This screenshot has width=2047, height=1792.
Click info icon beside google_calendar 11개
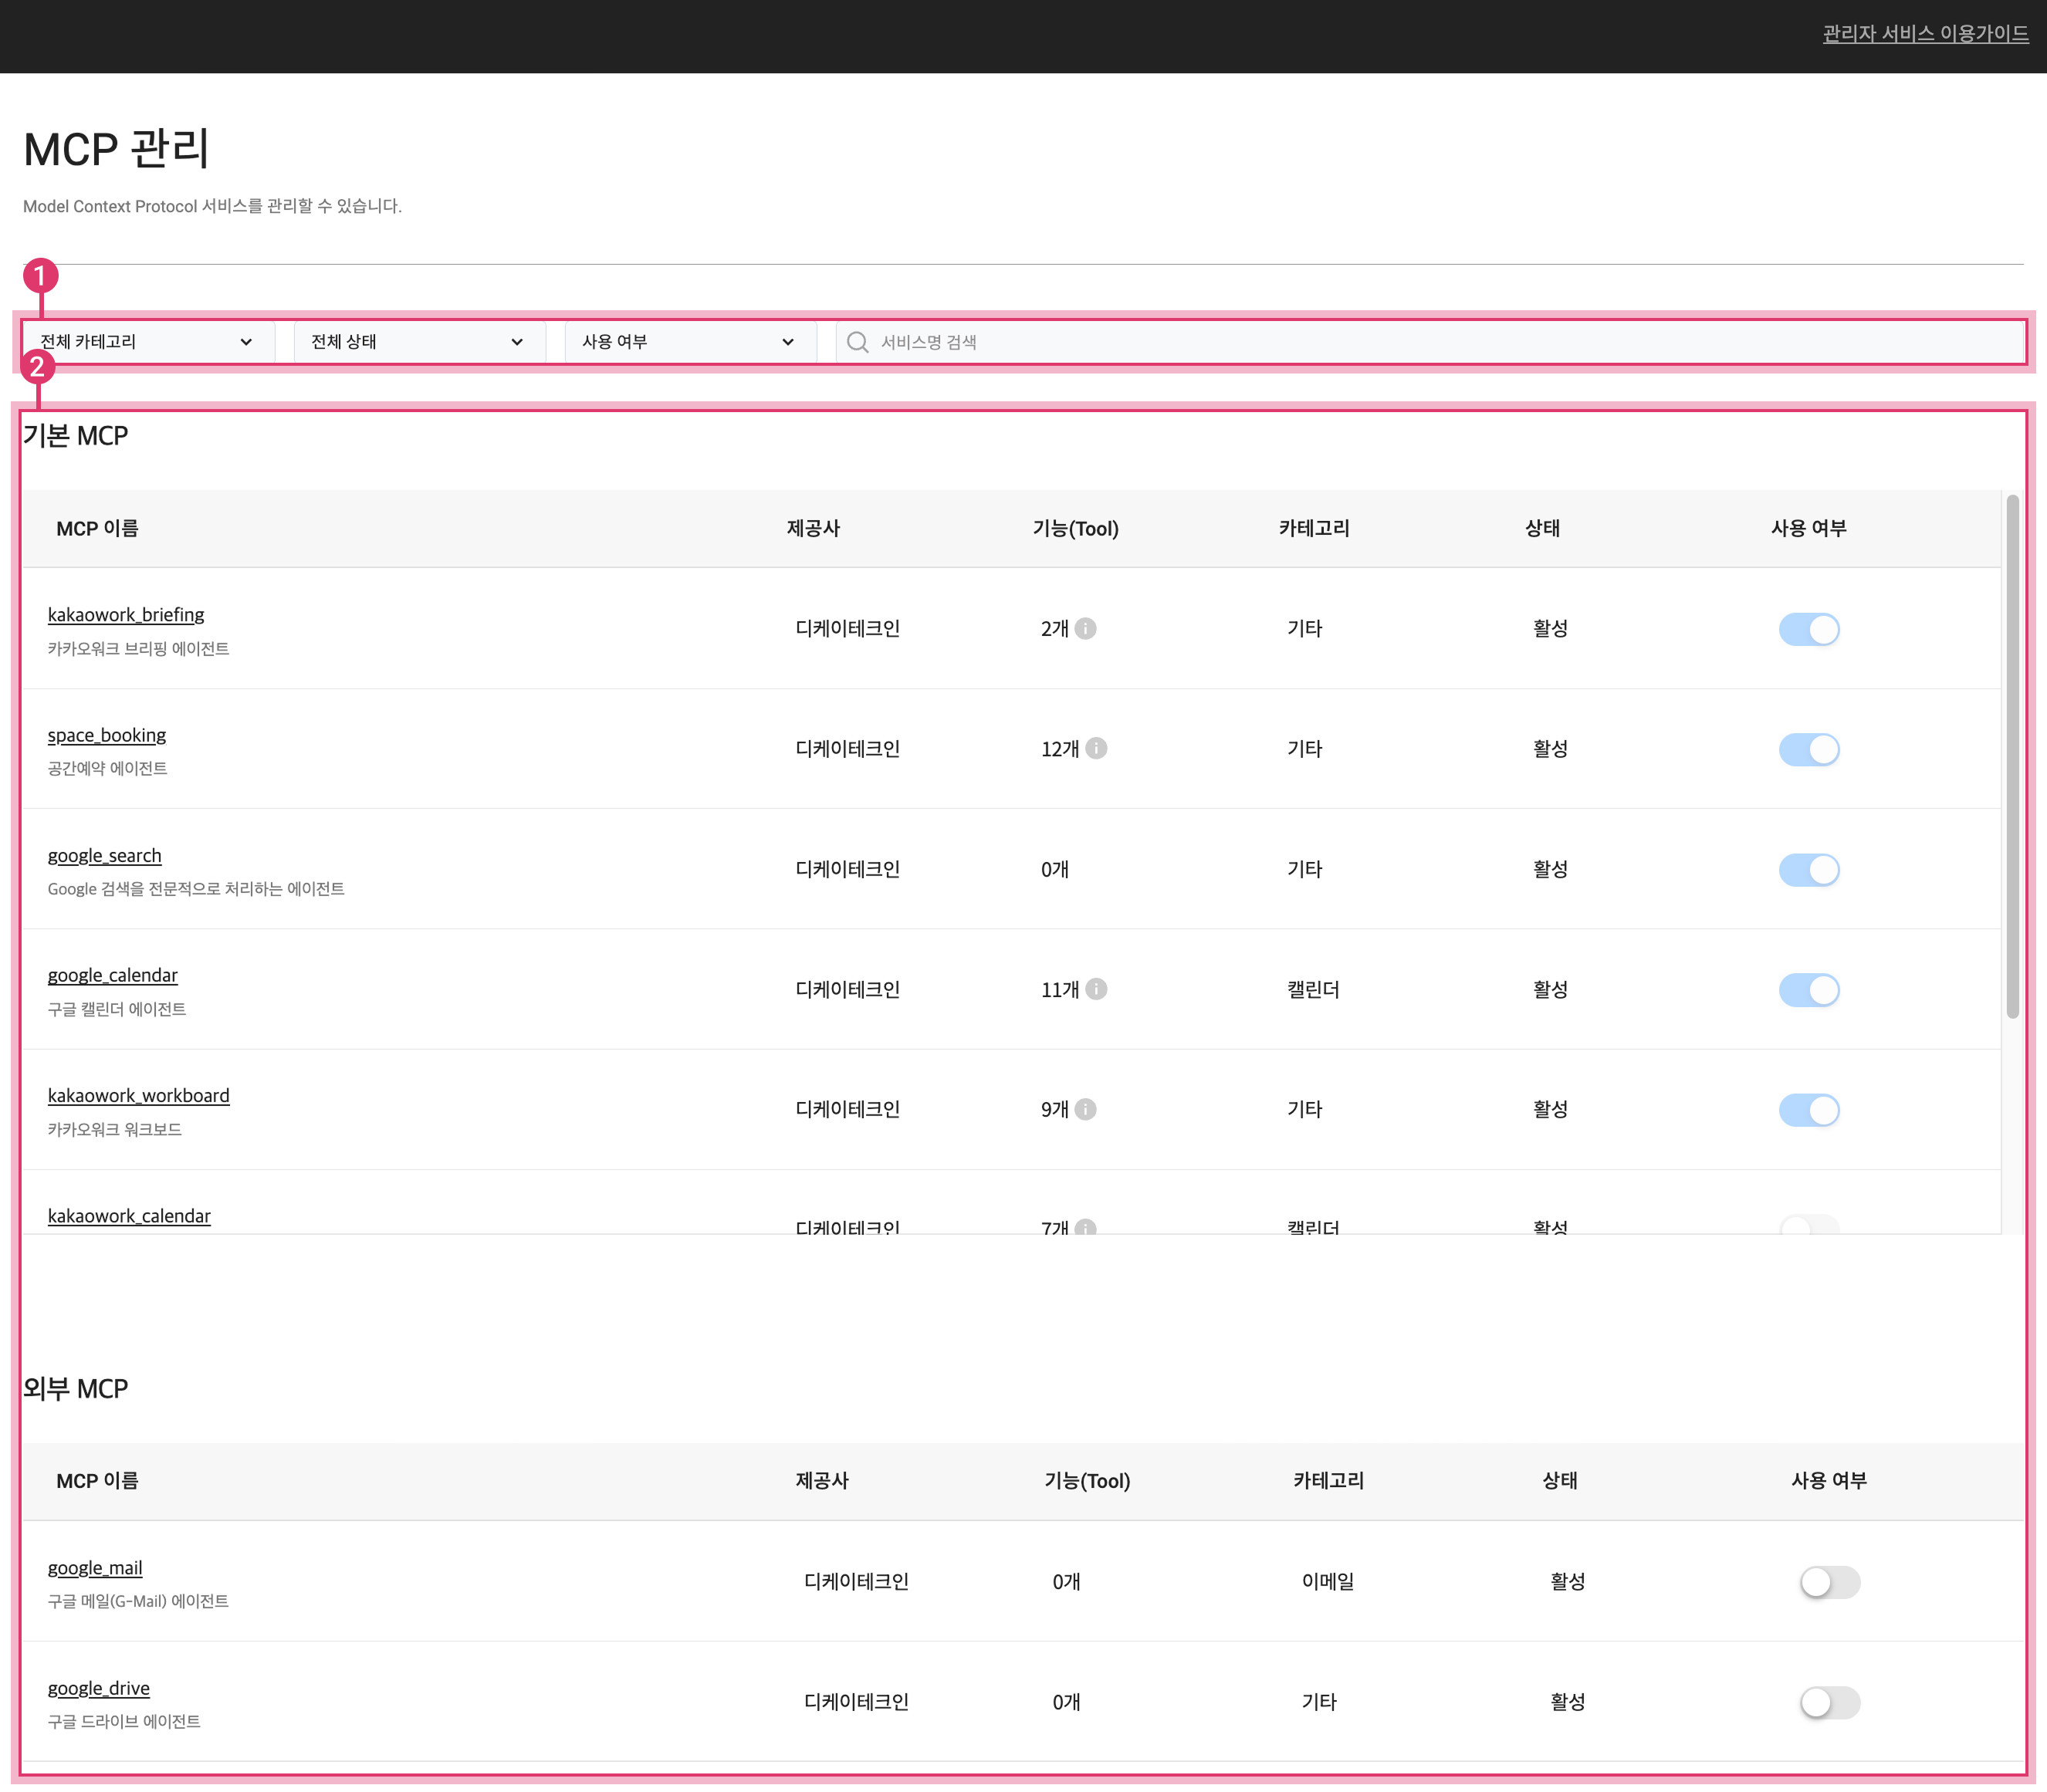click(1096, 989)
